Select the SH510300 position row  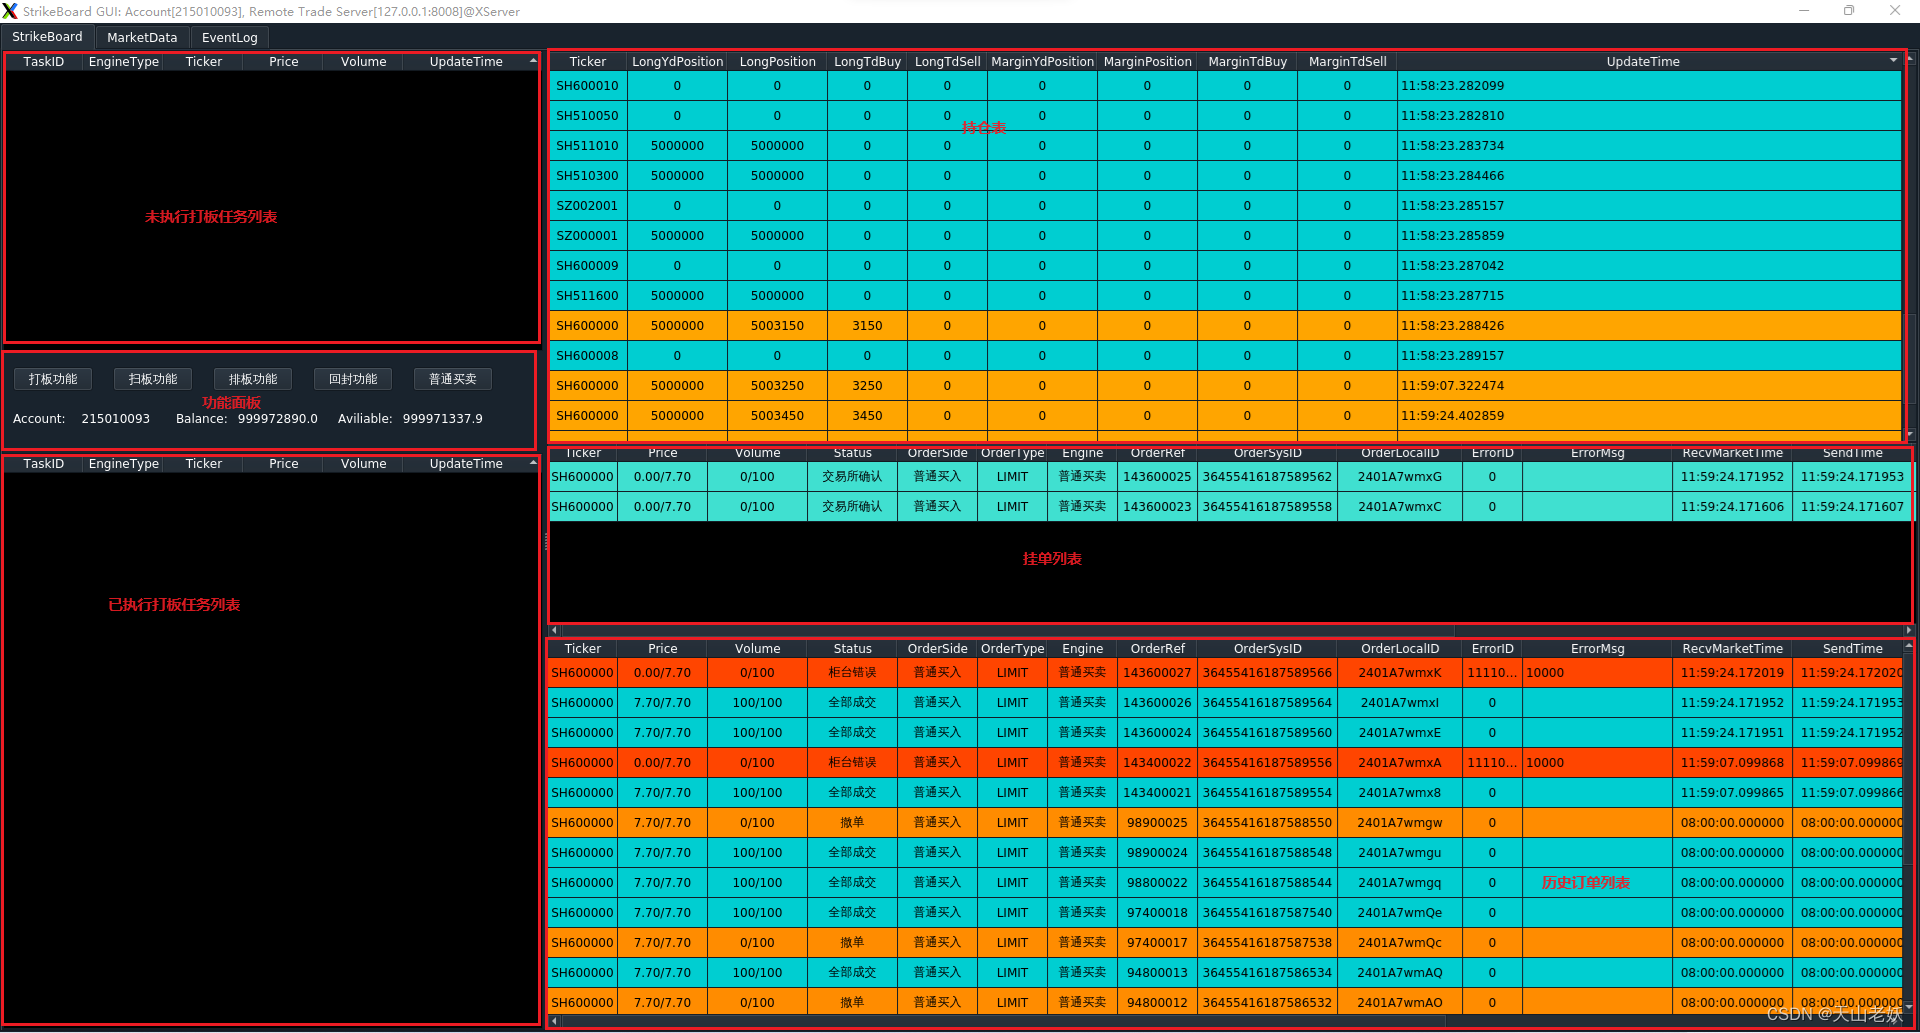1225,176
